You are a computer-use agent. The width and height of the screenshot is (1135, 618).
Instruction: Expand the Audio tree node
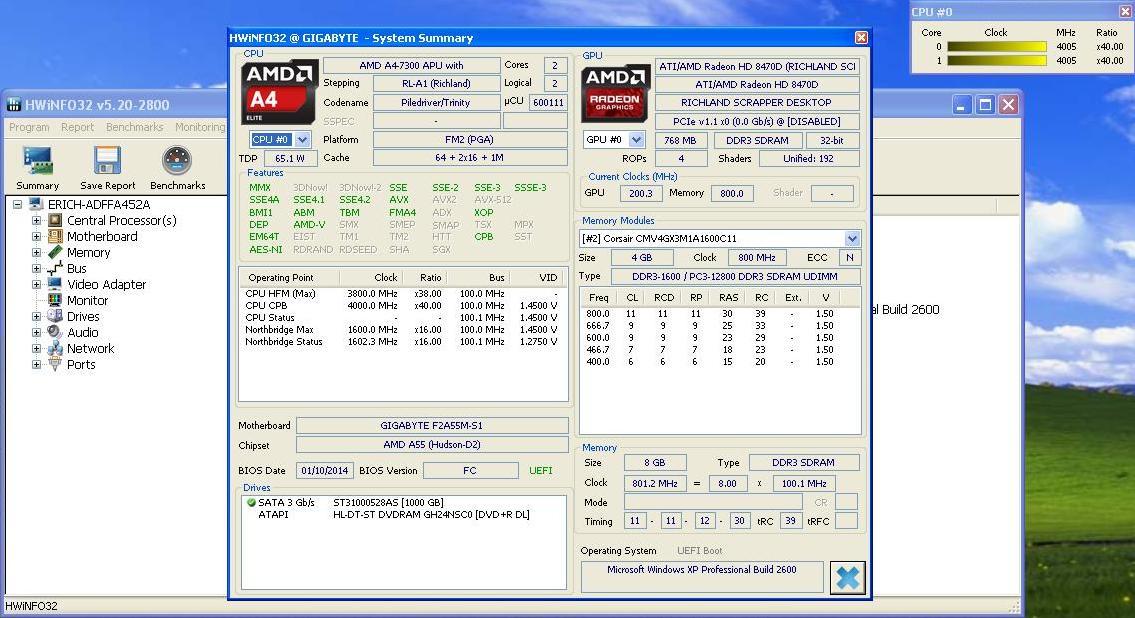tap(36, 332)
